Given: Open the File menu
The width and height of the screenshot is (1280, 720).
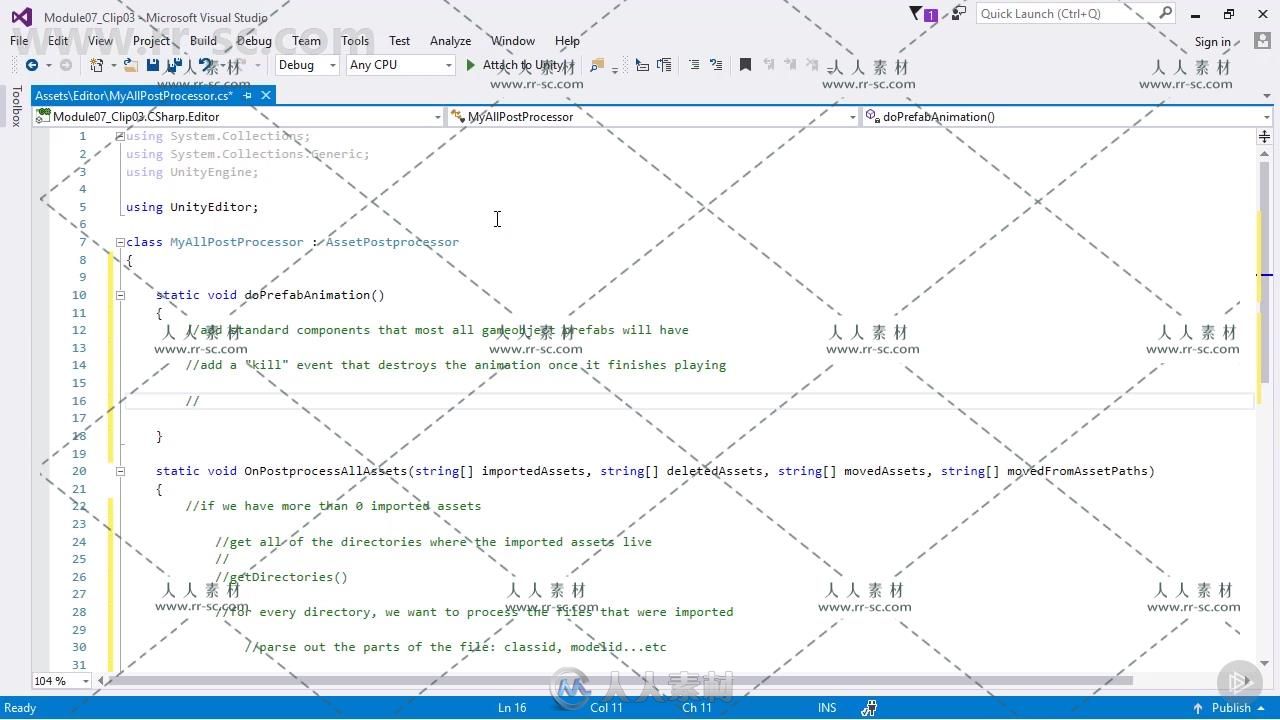Looking at the screenshot, I should click(x=19, y=41).
